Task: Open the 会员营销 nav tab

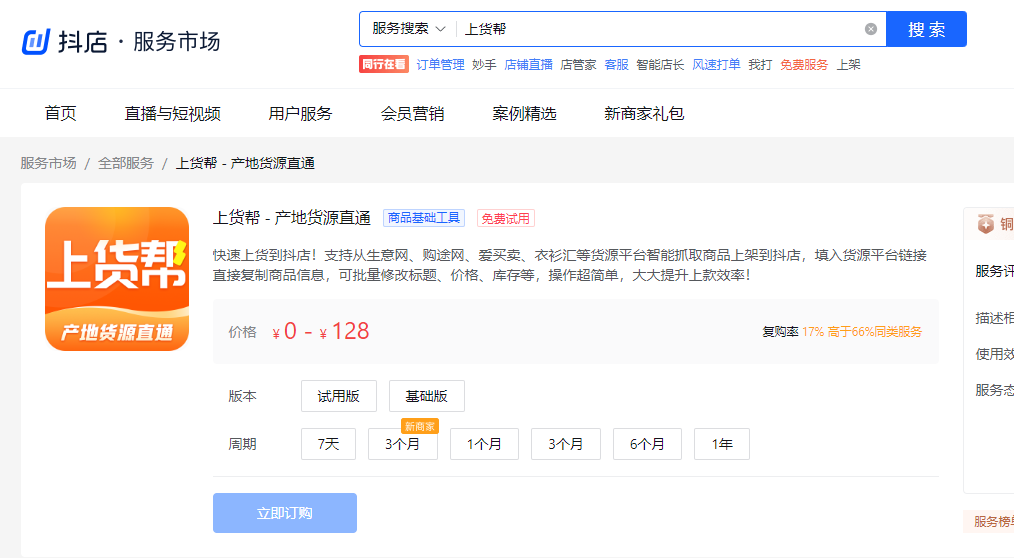Action: (x=412, y=114)
